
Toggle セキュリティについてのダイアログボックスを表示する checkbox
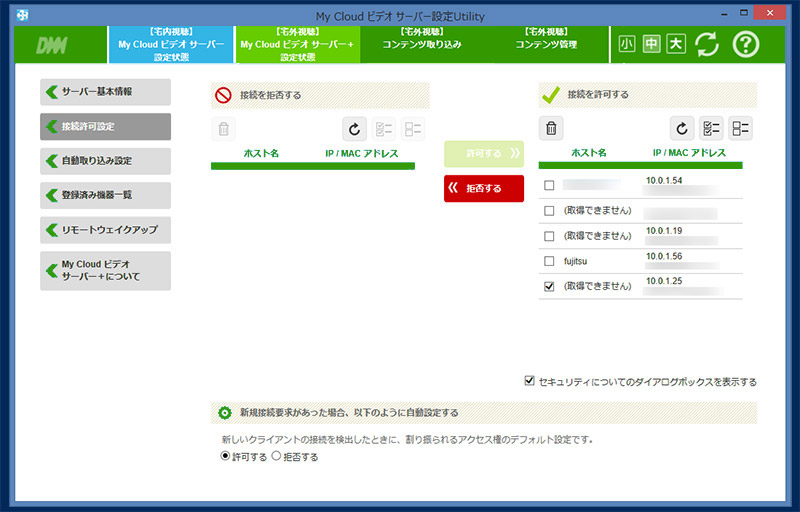530,381
